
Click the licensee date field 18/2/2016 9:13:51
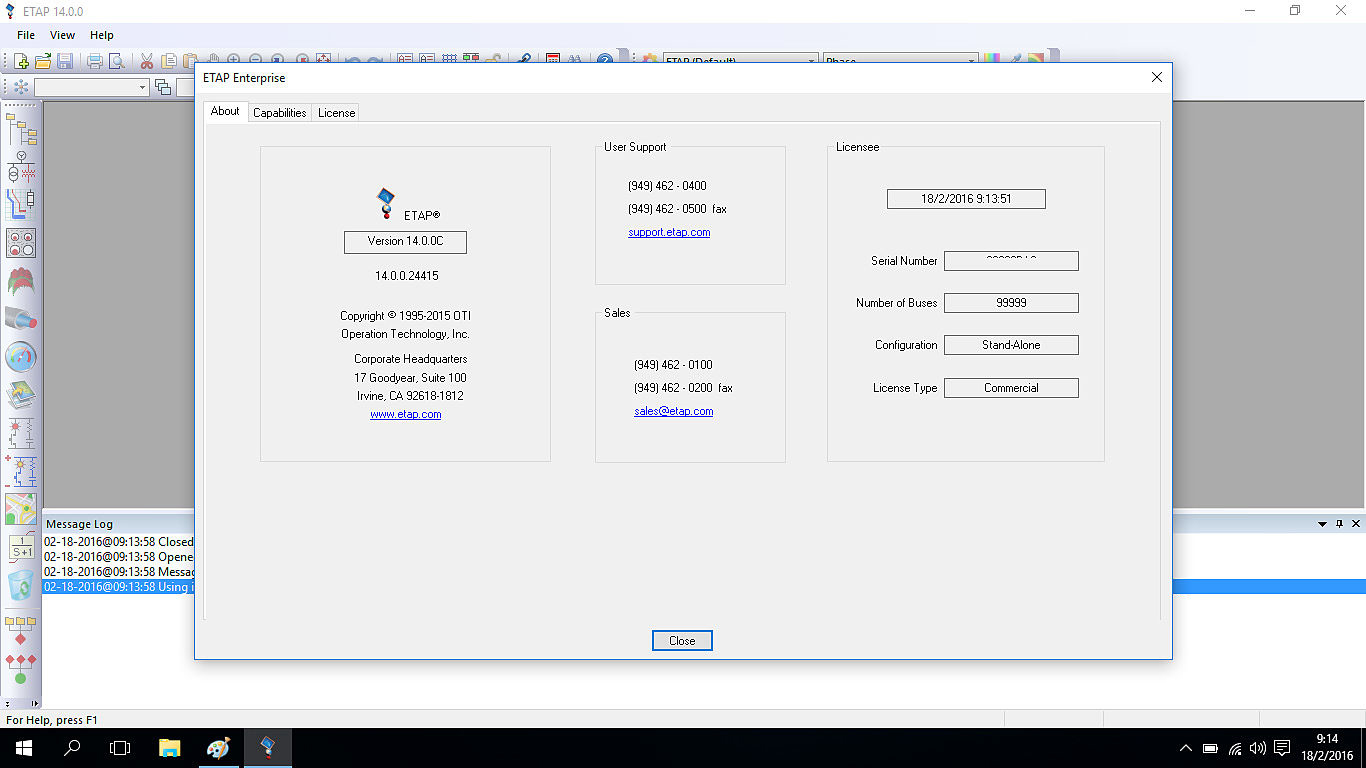pyautogui.click(x=966, y=199)
